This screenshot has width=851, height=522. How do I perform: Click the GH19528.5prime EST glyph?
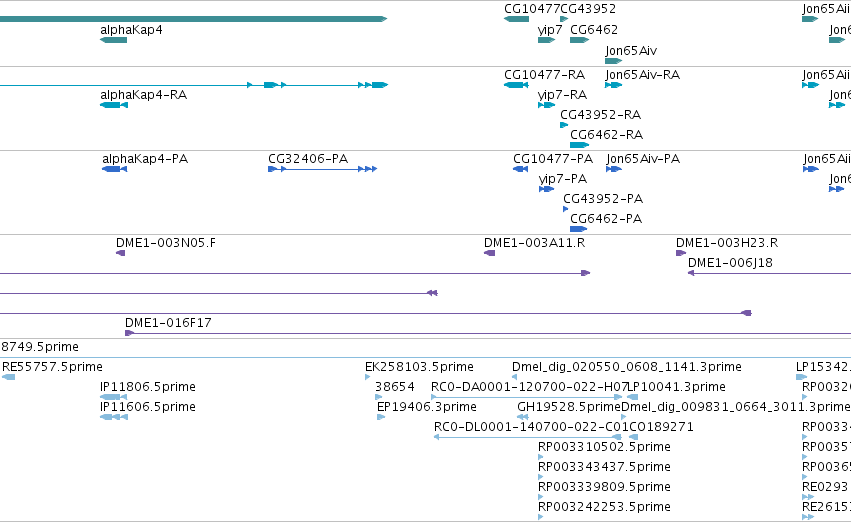point(523,417)
